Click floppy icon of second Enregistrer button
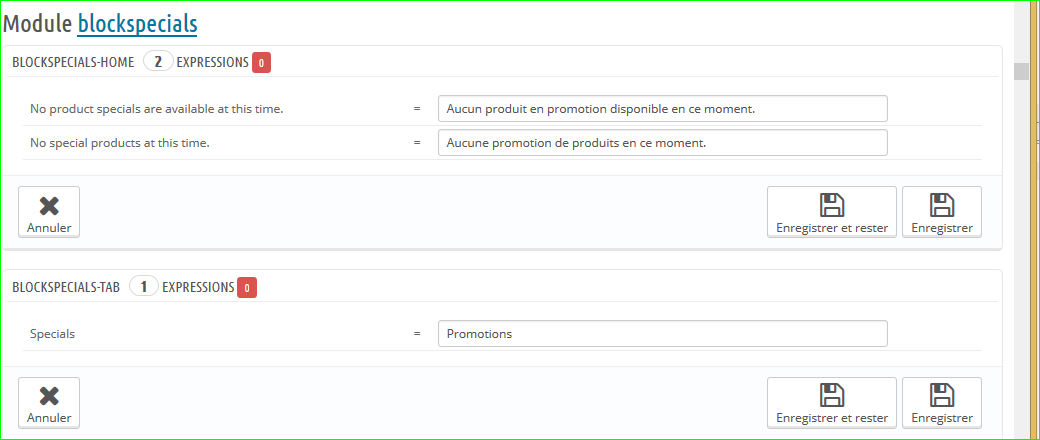Viewport: 1040px width, 440px height. click(941, 395)
